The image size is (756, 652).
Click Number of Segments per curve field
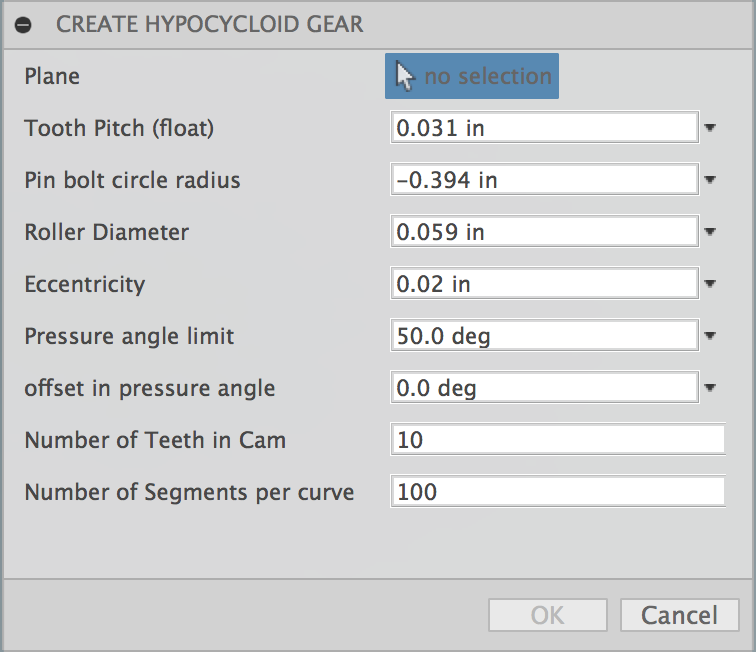557,492
